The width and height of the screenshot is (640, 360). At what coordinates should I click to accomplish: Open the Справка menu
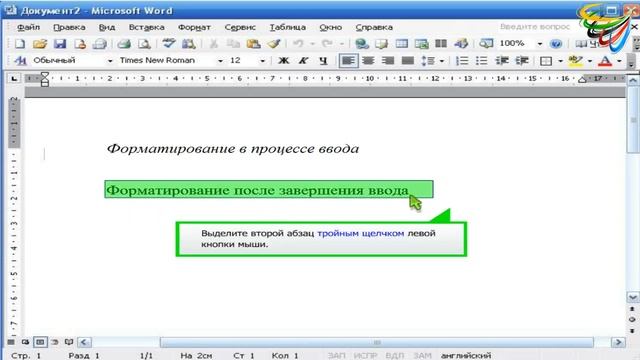[x=374, y=27]
